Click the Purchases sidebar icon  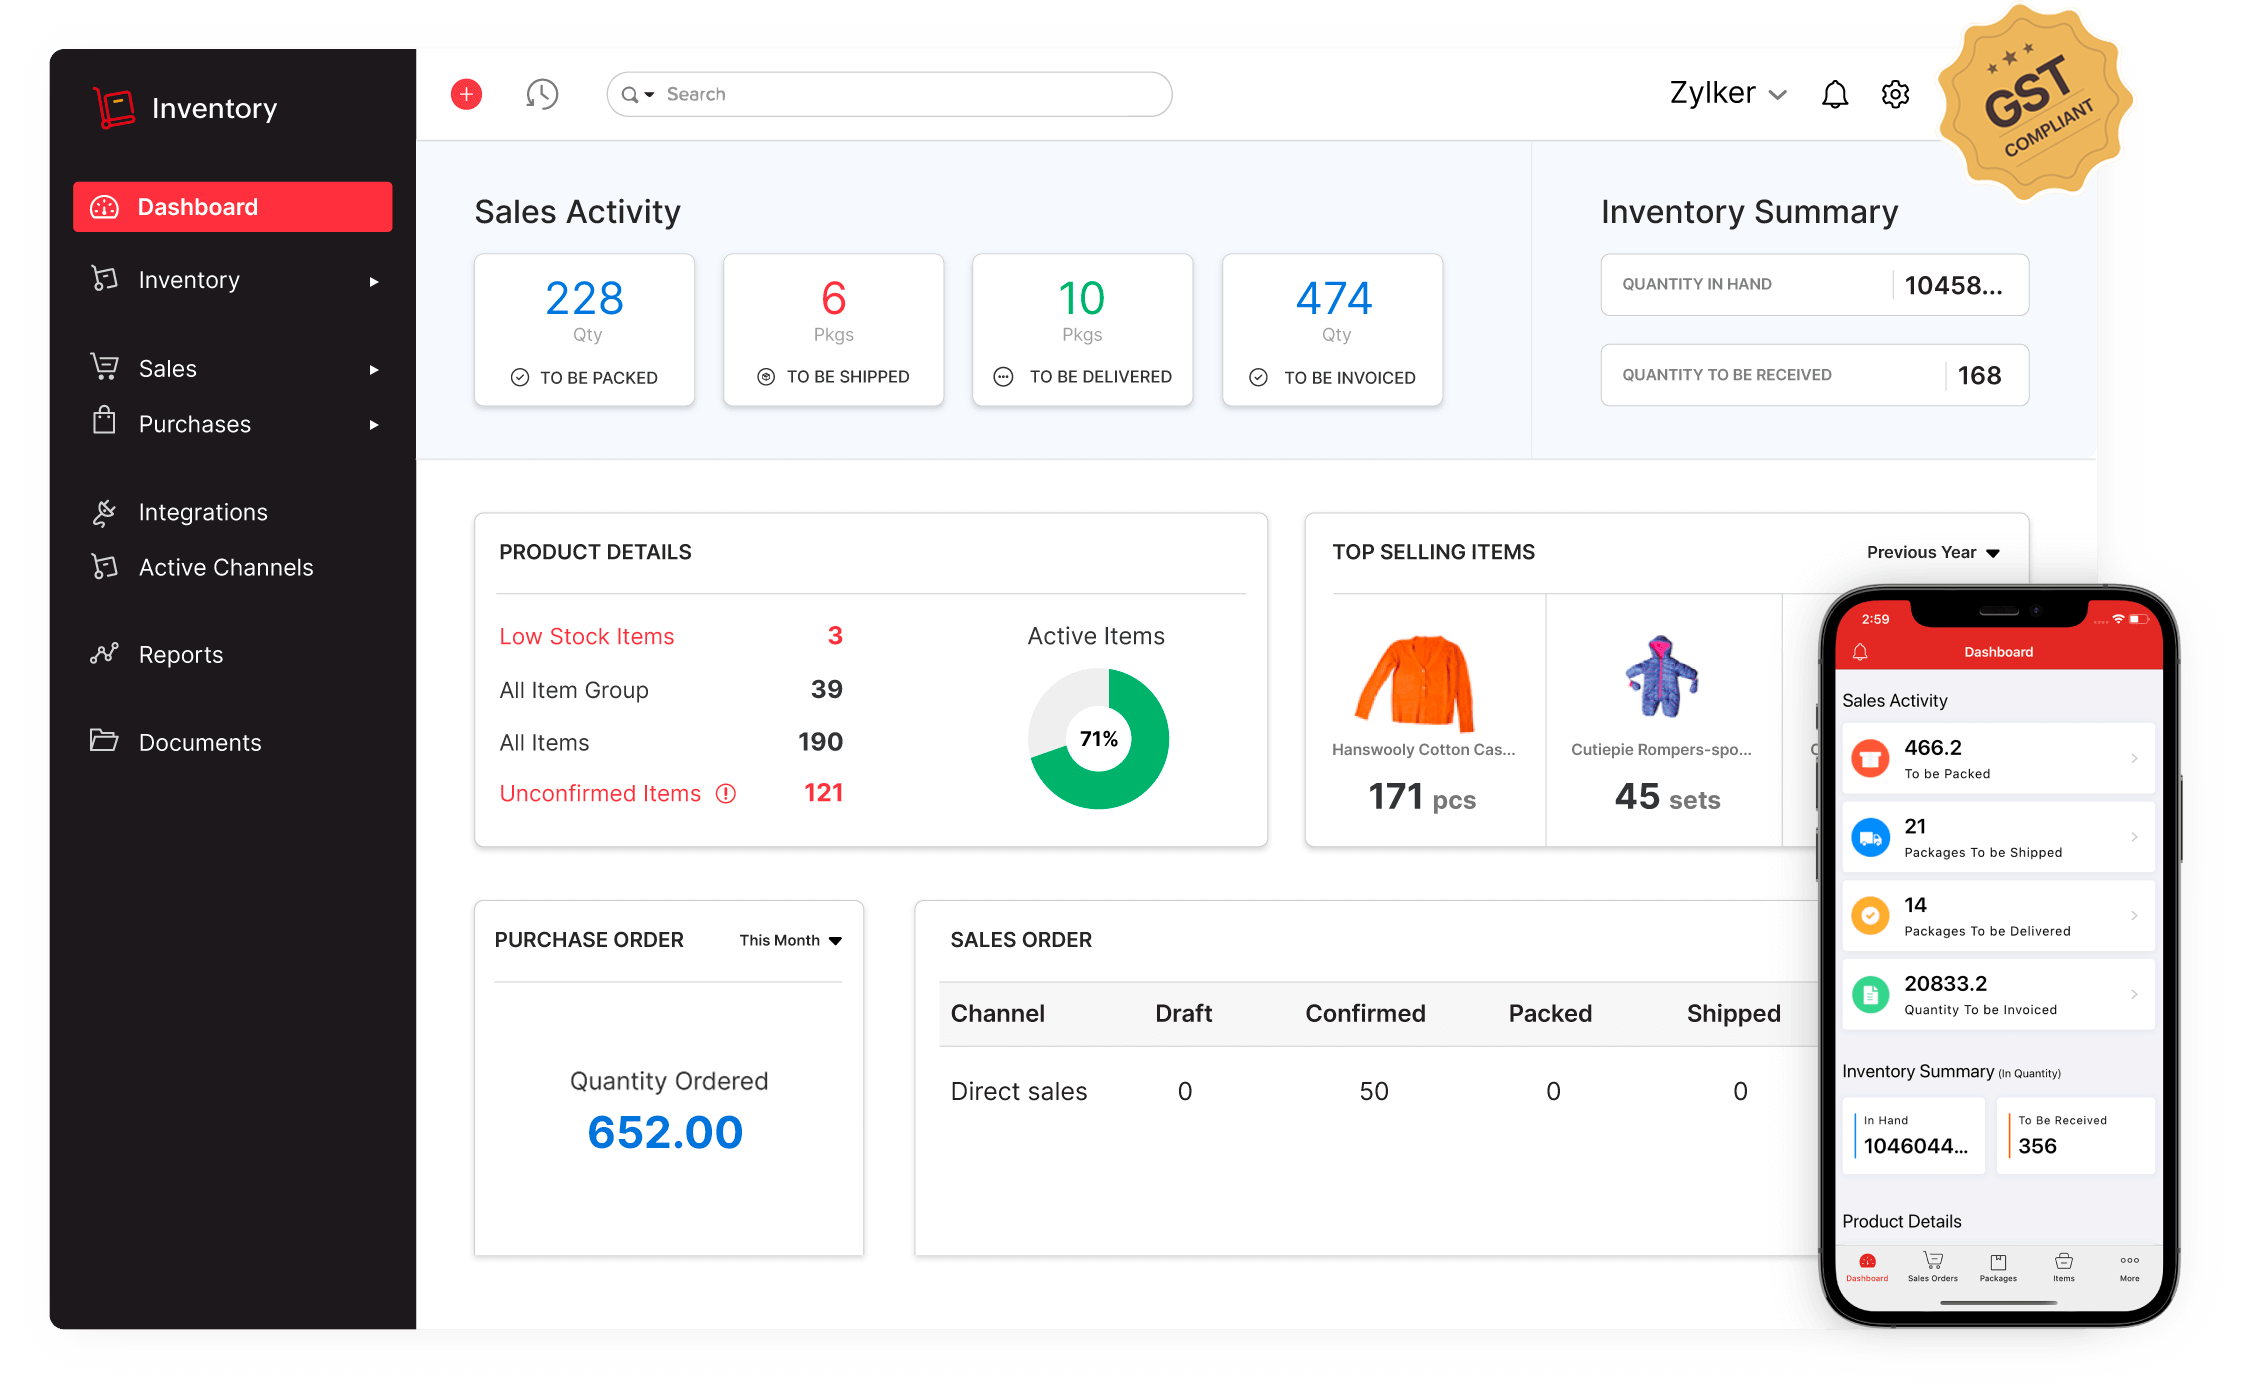tap(103, 424)
